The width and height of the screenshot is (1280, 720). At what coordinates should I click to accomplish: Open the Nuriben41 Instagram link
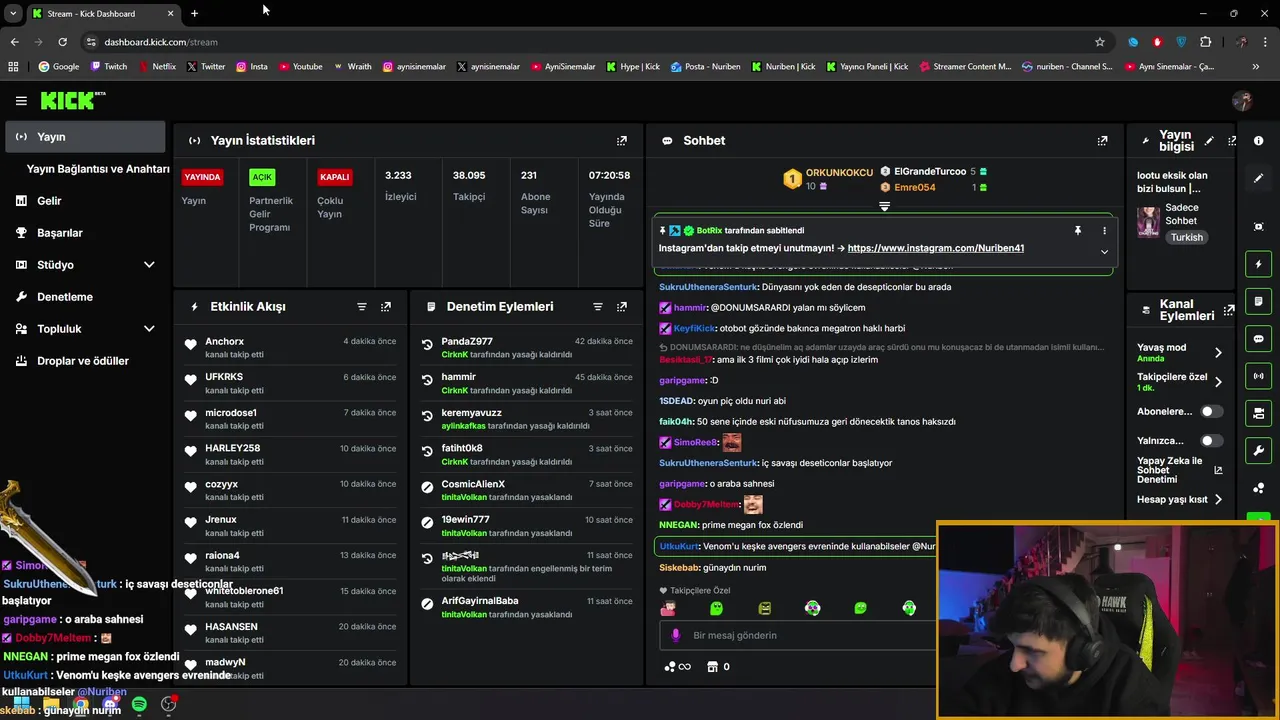click(936, 248)
